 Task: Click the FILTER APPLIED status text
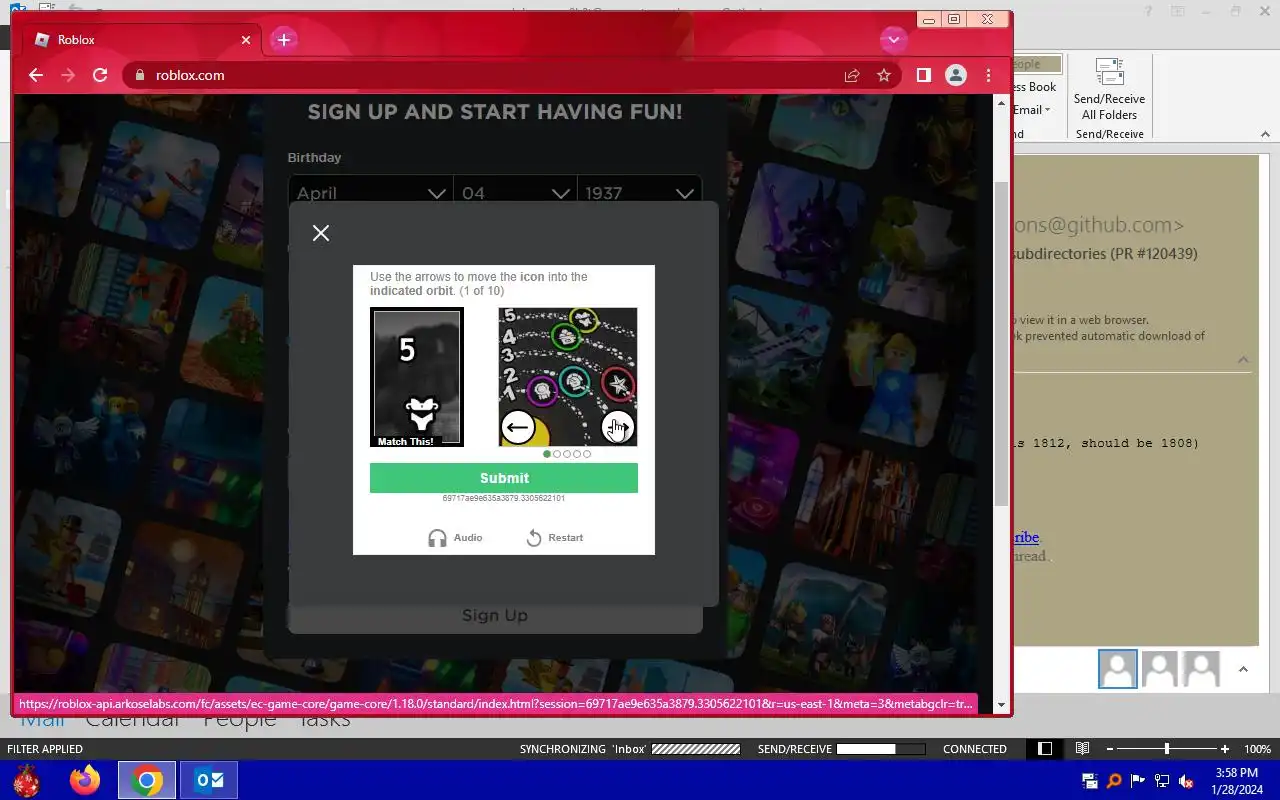pos(45,749)
